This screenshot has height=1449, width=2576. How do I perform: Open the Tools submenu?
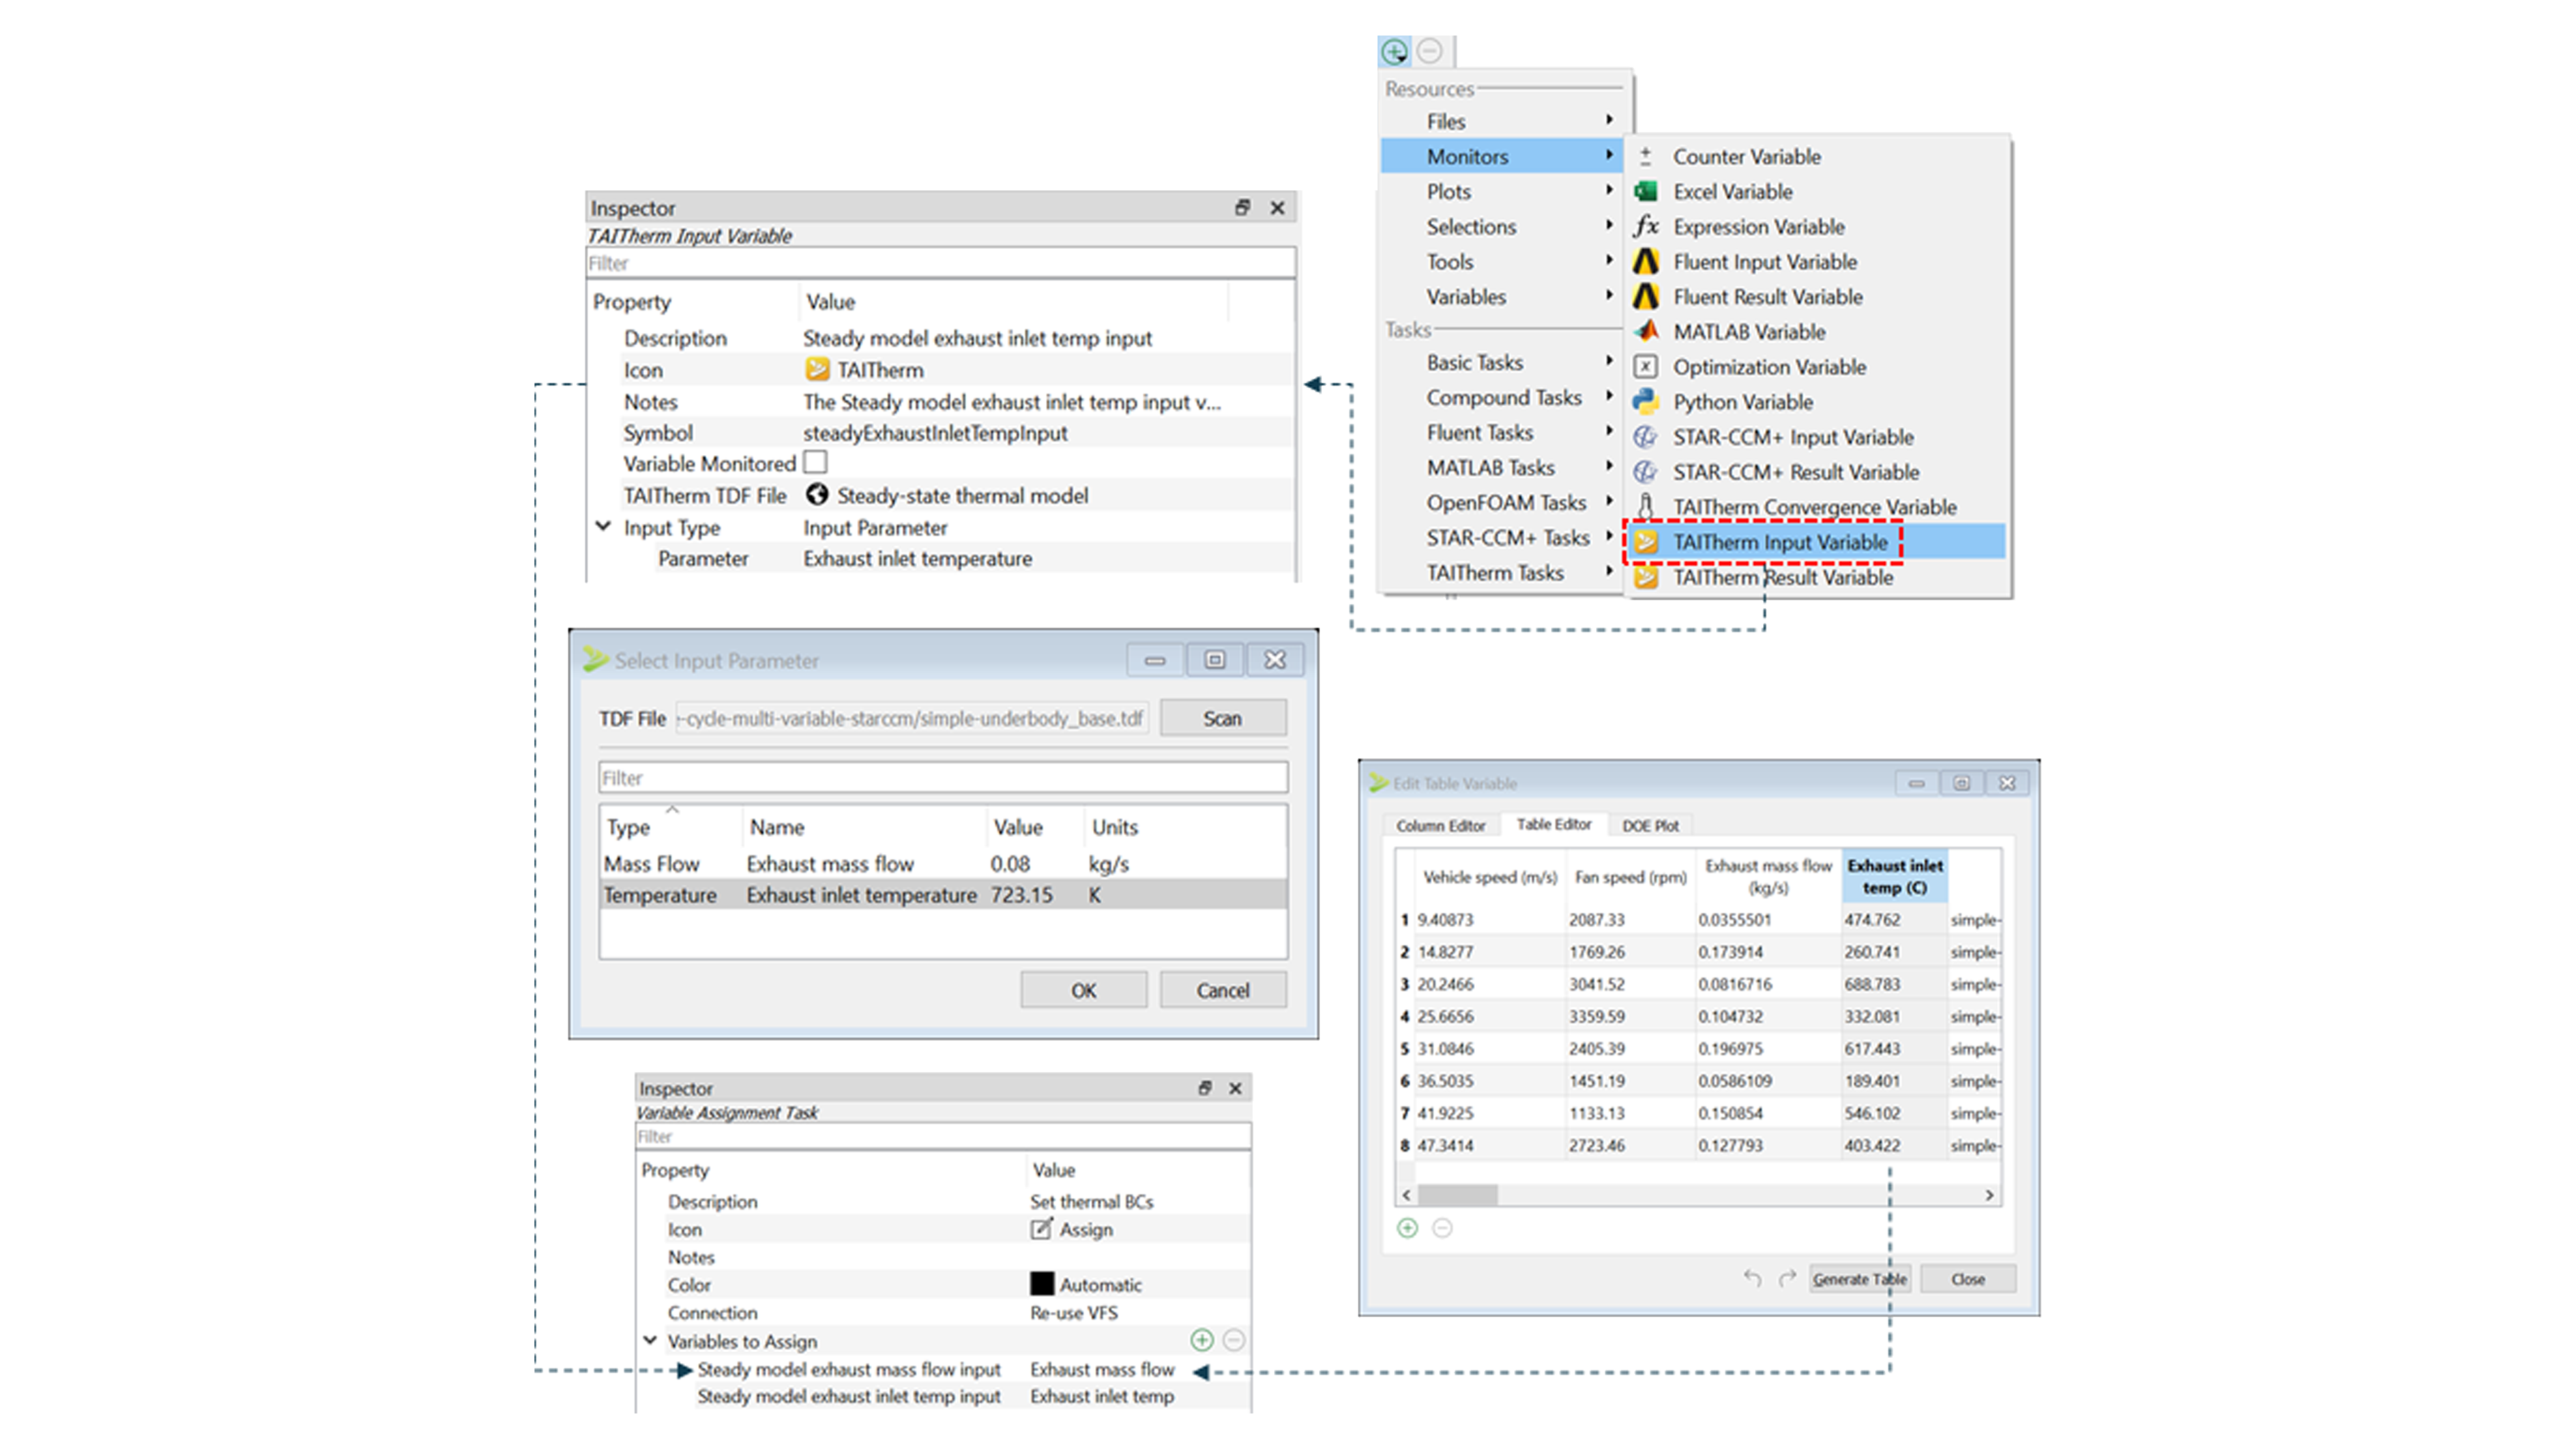1502,261
